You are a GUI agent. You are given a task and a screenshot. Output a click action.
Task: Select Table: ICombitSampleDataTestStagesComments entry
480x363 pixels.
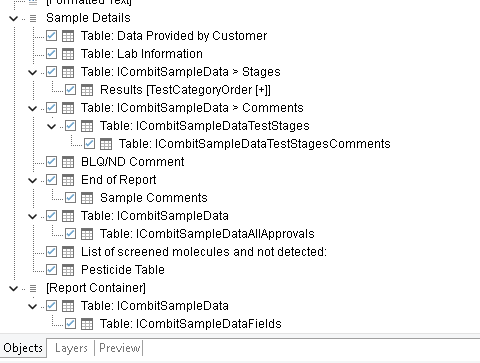coord(255,144)
